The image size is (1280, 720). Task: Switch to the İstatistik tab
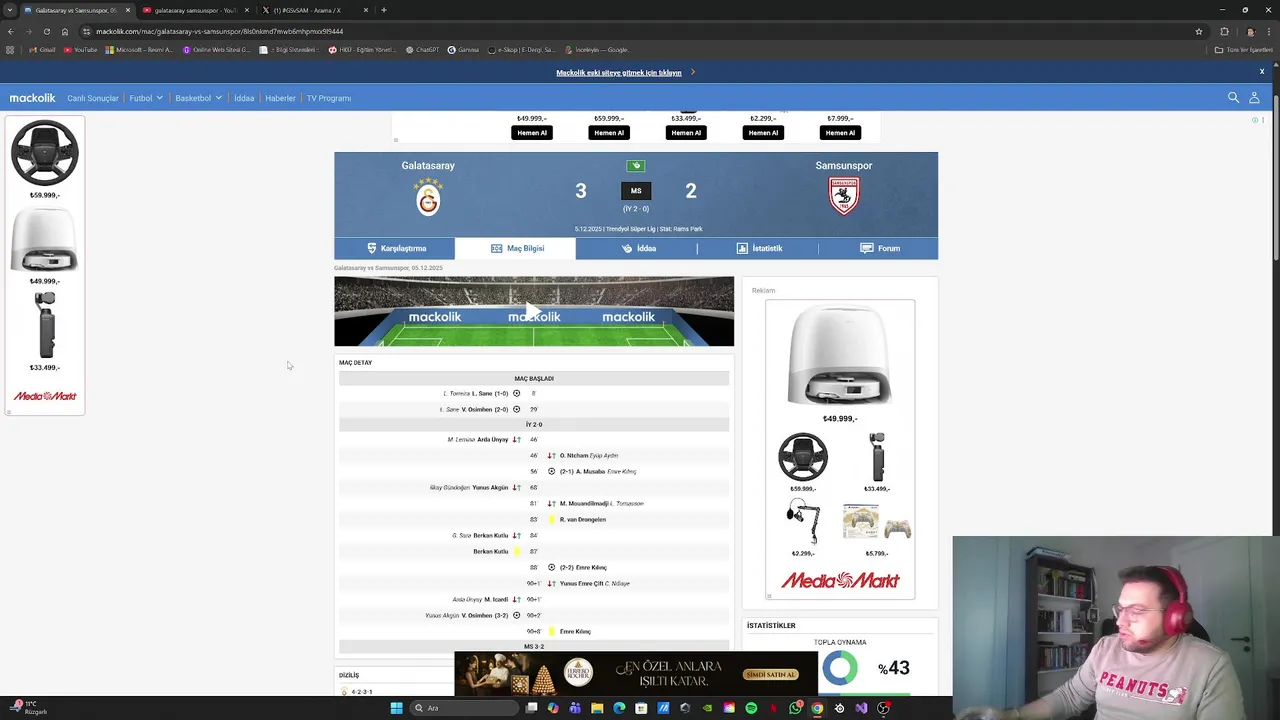(758, 248)
